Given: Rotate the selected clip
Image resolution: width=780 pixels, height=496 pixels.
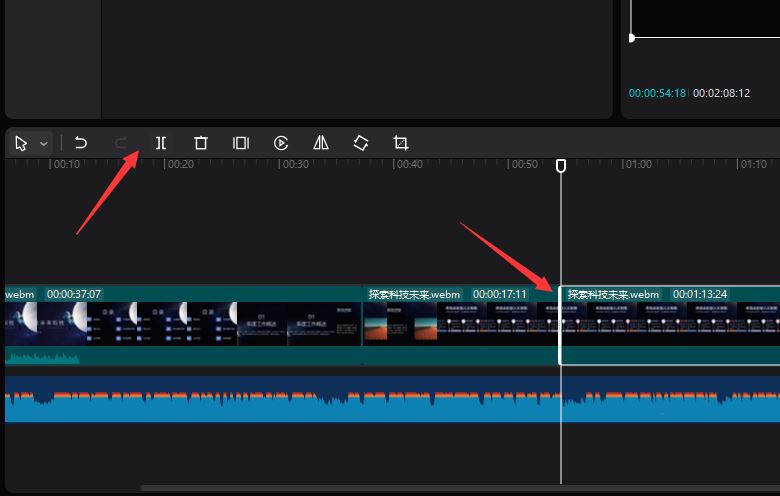Looking at the screenshot, I should point(361,143).
